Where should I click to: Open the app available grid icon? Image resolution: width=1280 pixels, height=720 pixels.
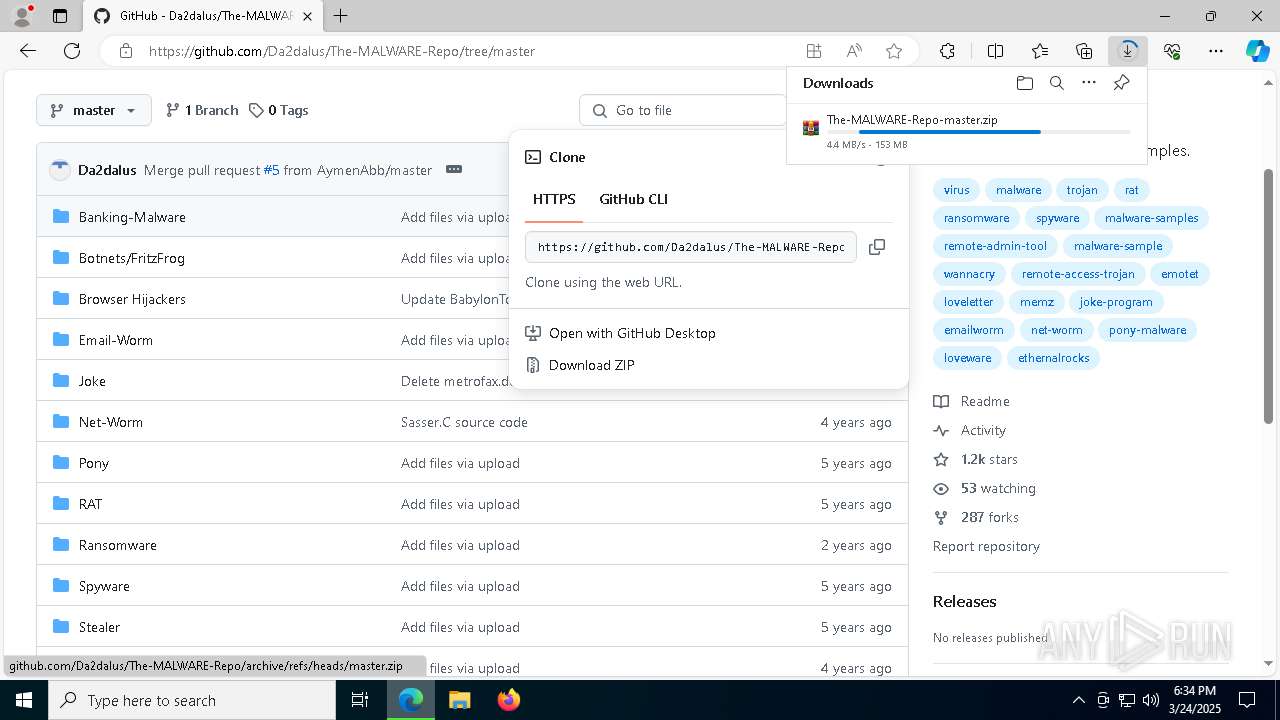[x=814, y=51]
